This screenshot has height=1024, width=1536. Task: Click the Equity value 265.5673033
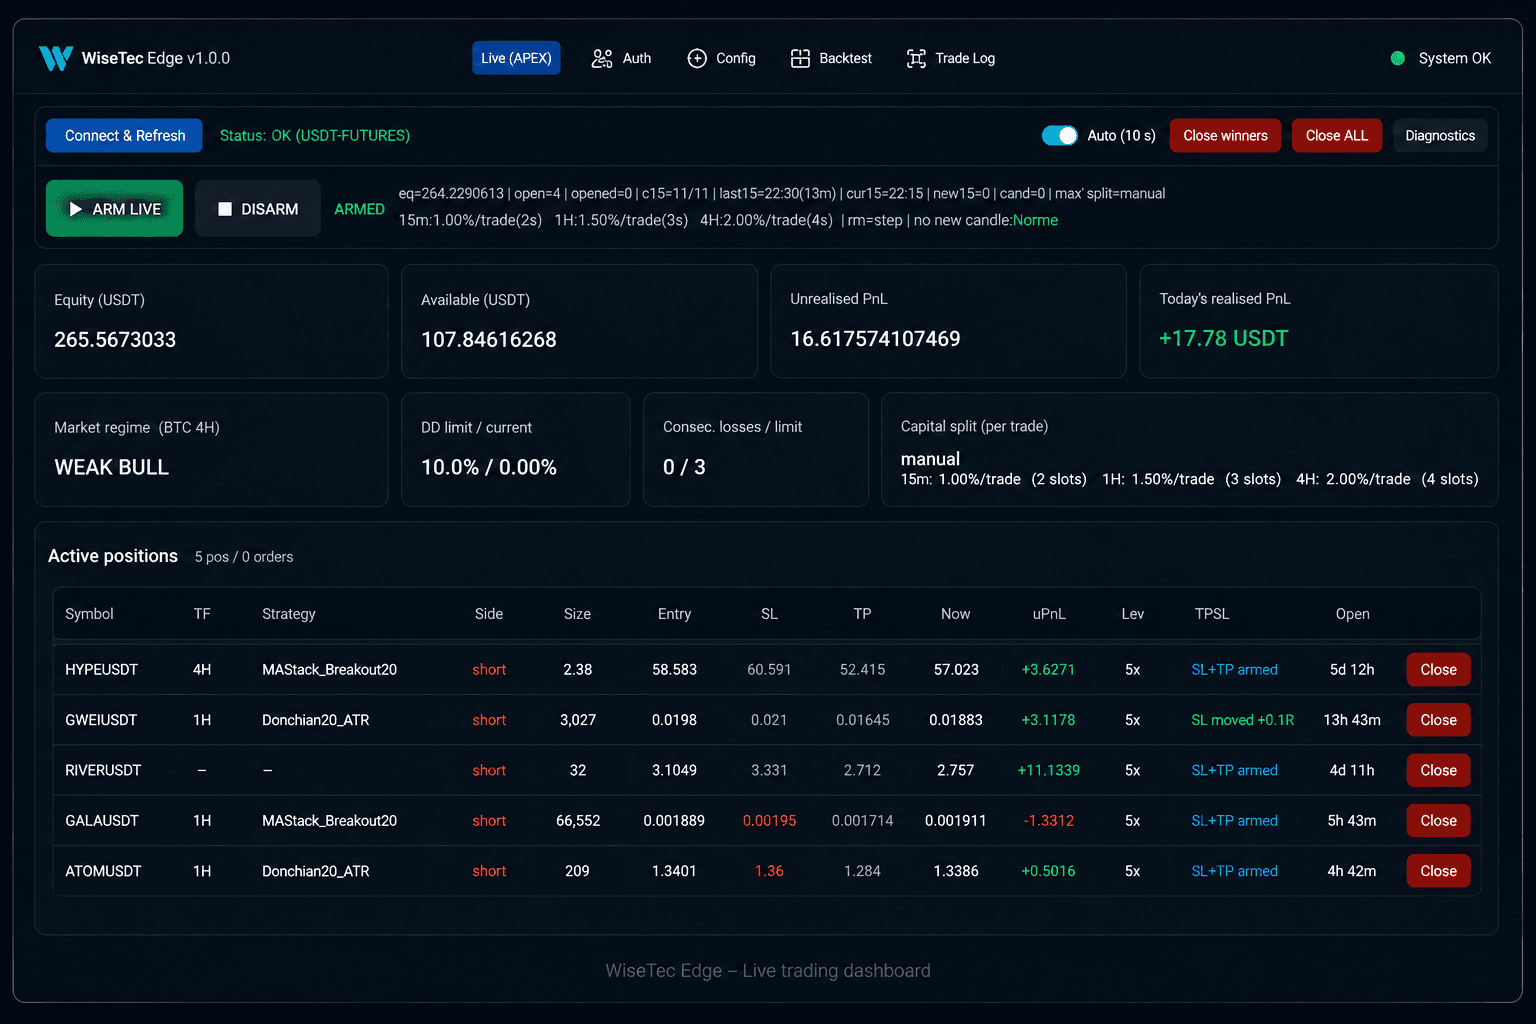pyautogui.click(x=115, y=340)
